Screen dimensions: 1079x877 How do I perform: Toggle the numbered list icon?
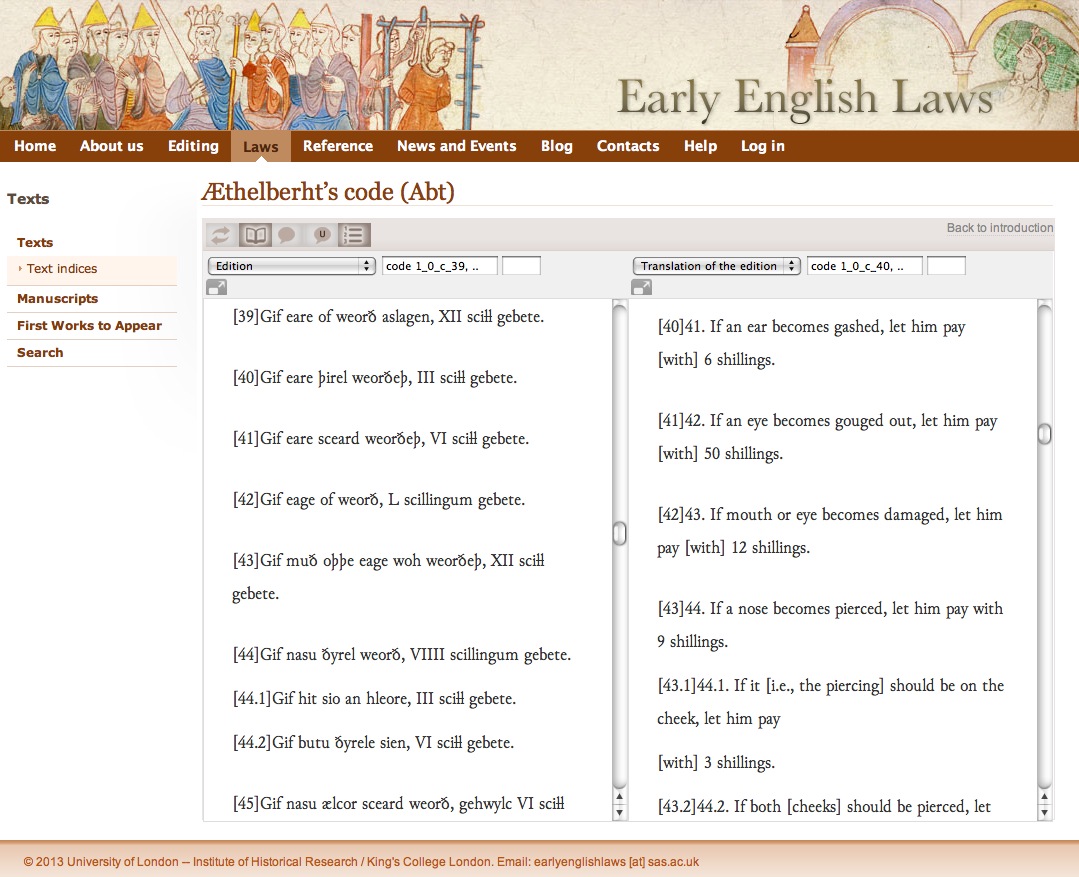tap(353, 235)
